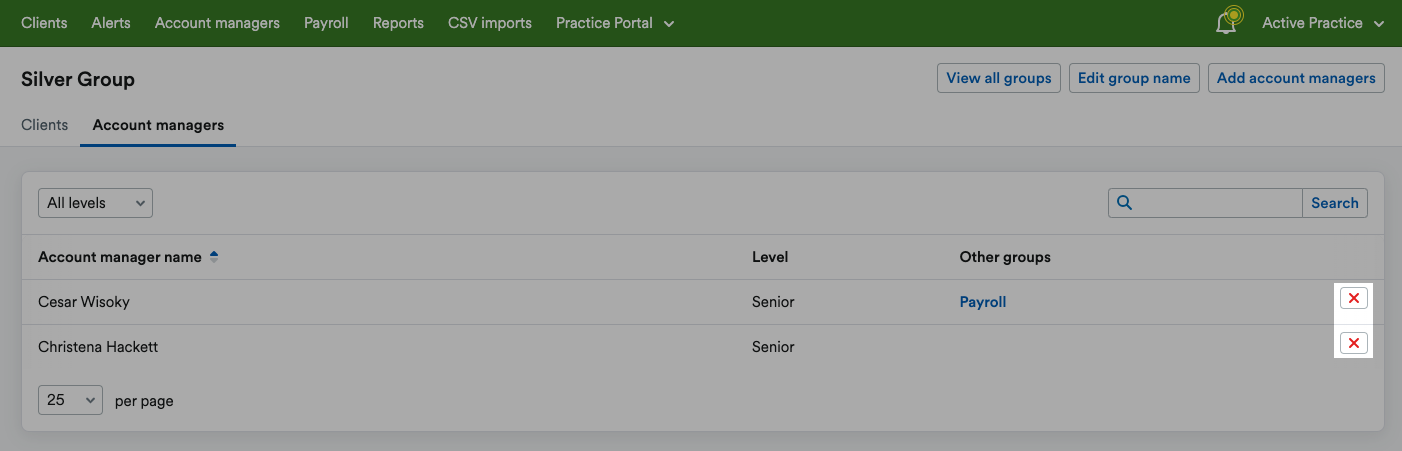Open the All levels dropdown
The width and height of the screenshot is (1402, 451).
point(95,203)
